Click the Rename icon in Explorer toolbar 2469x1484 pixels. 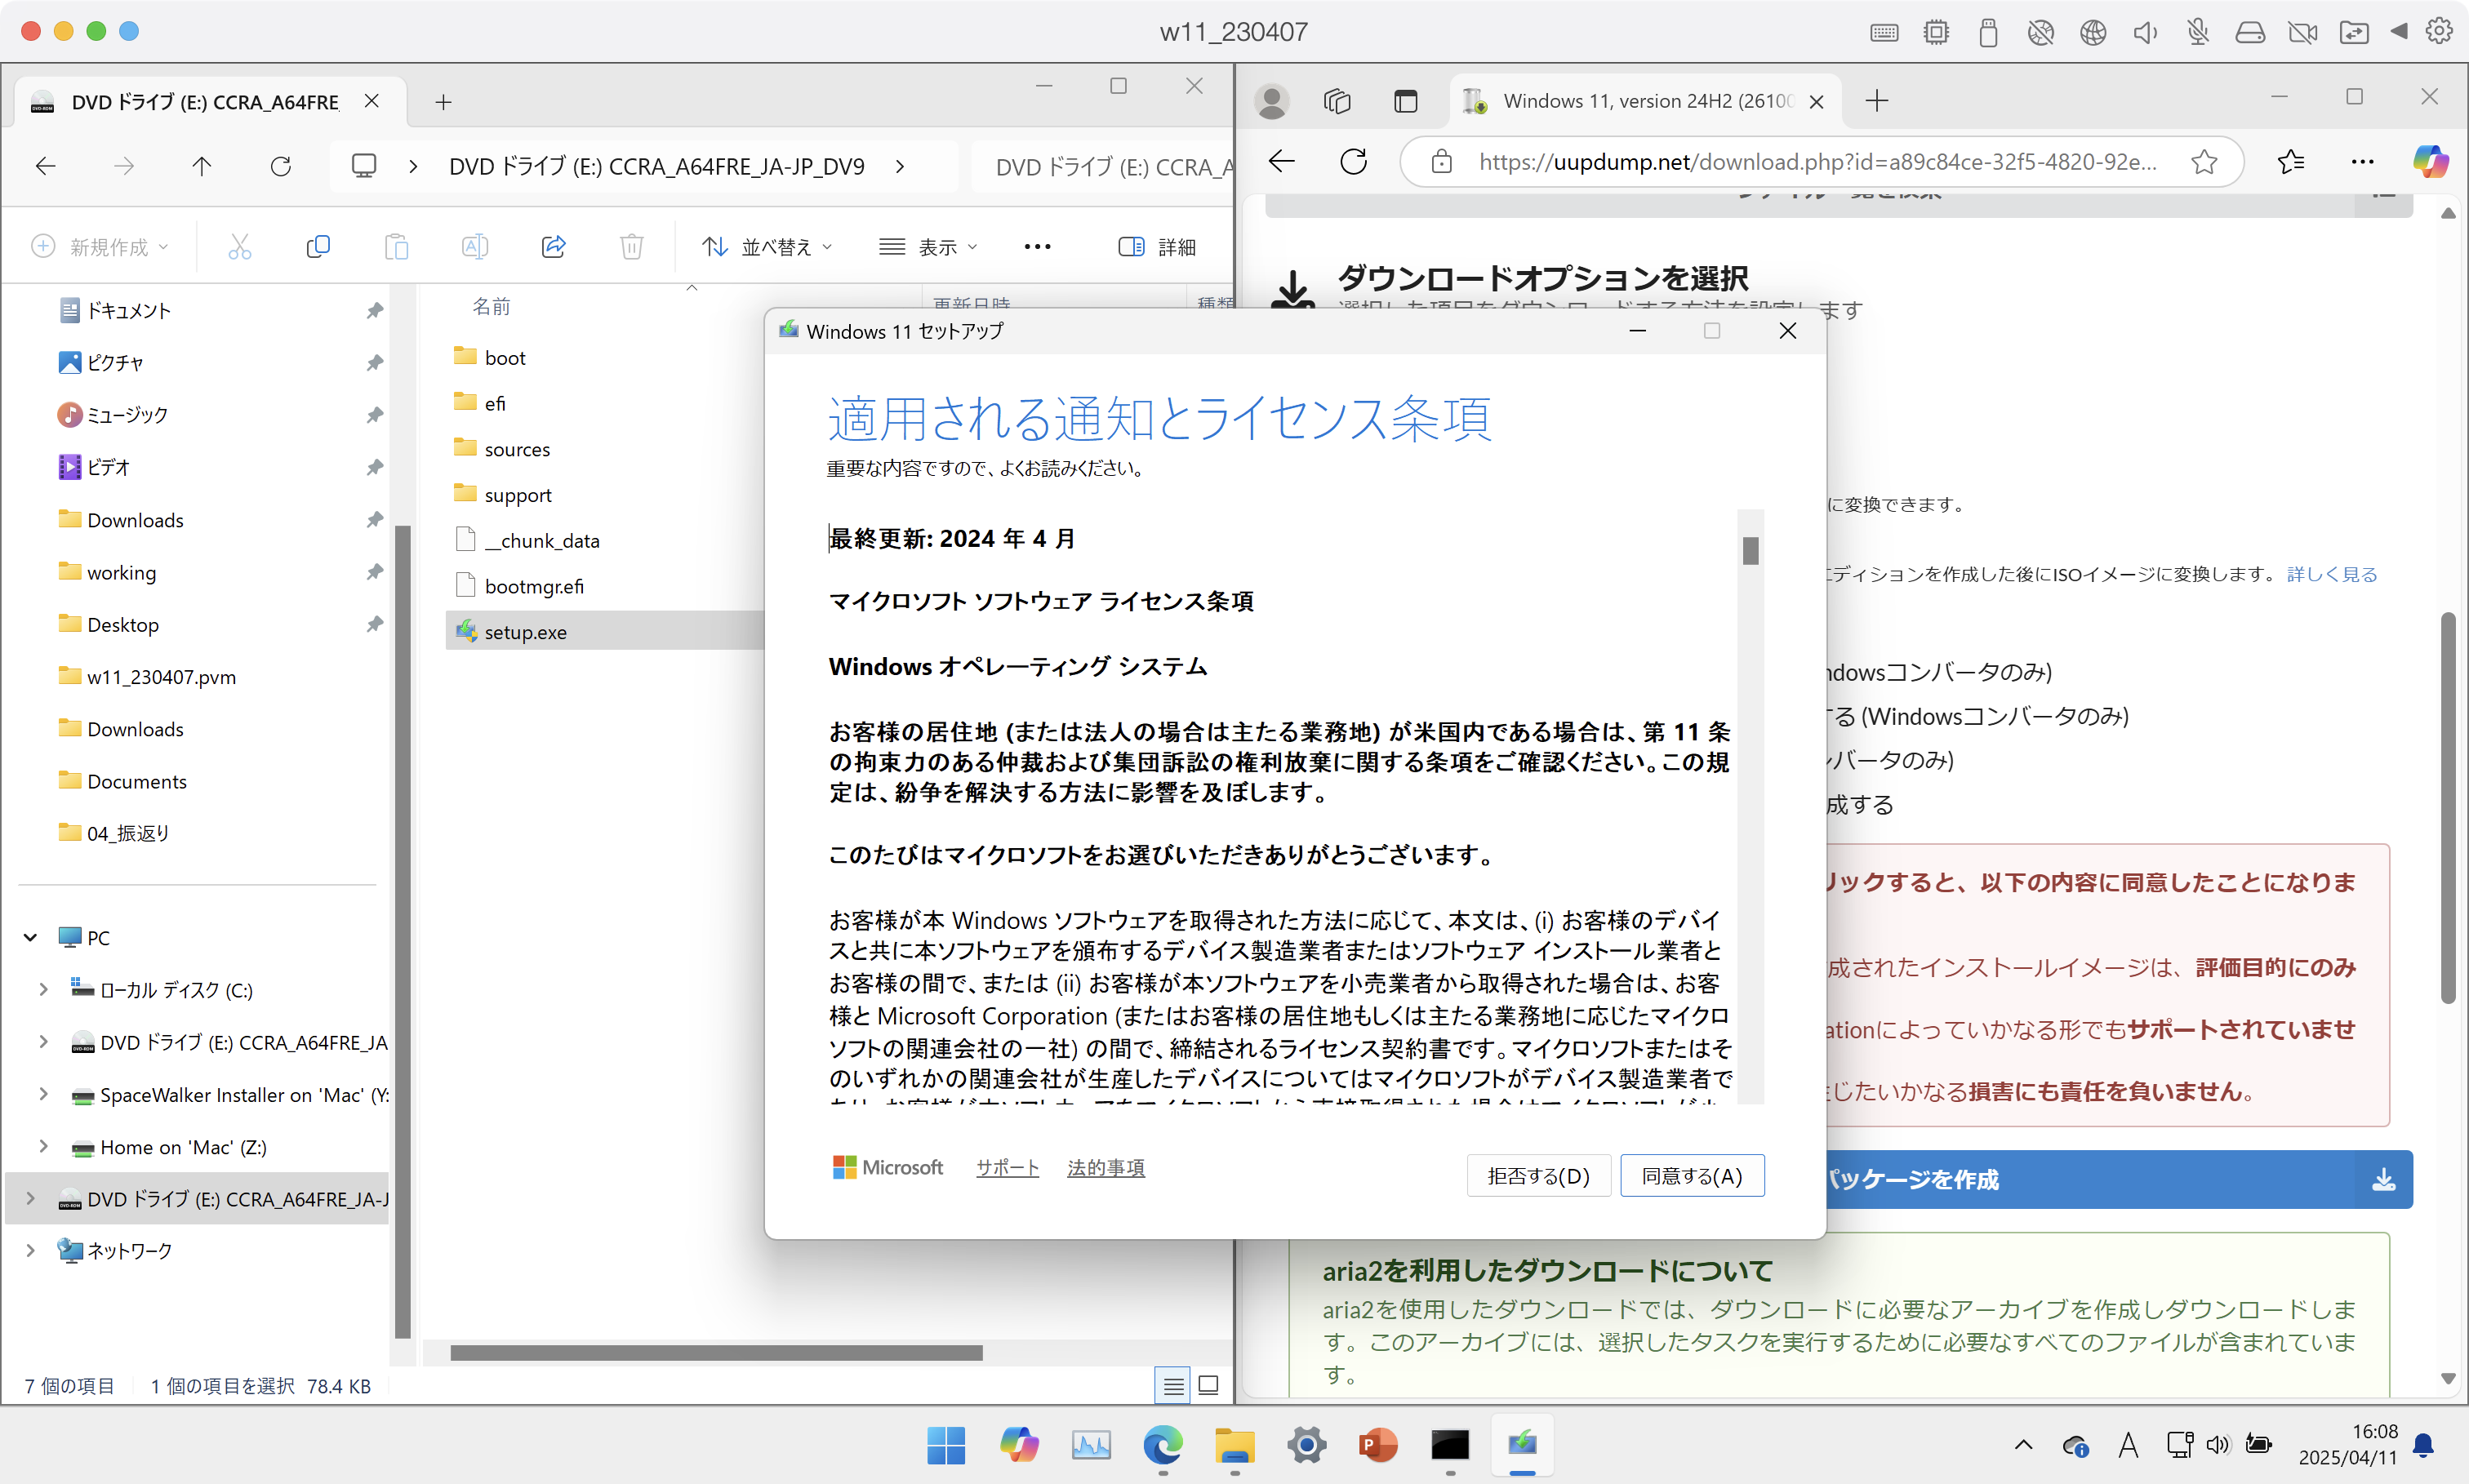click(x=475, y=247)
